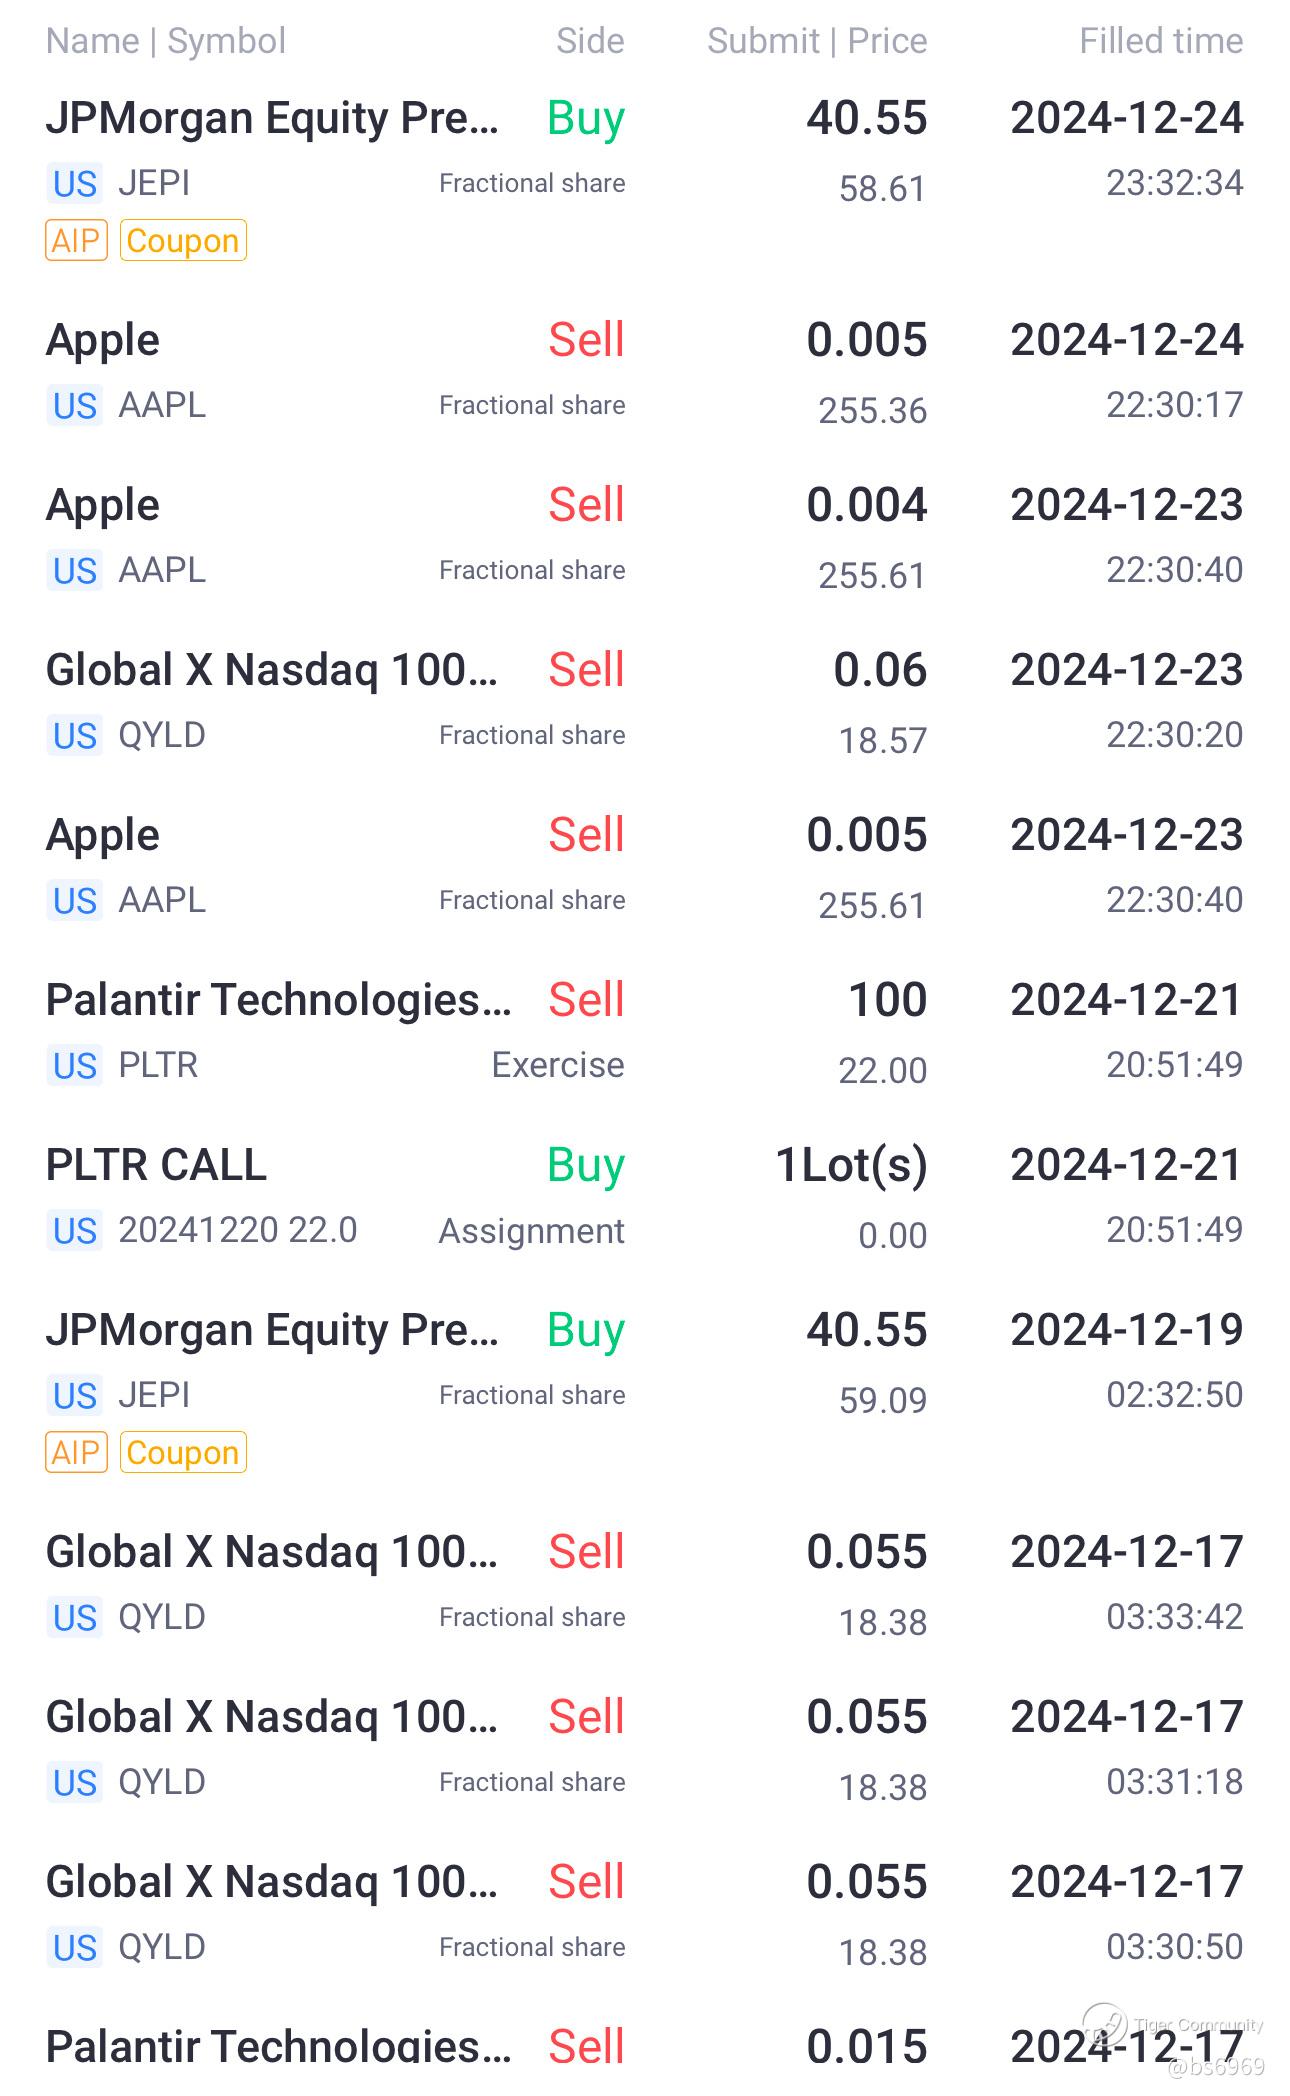Viewport: 1290px width, 2096px height.
Task: Select the Side column header
Action: [590, 41]
